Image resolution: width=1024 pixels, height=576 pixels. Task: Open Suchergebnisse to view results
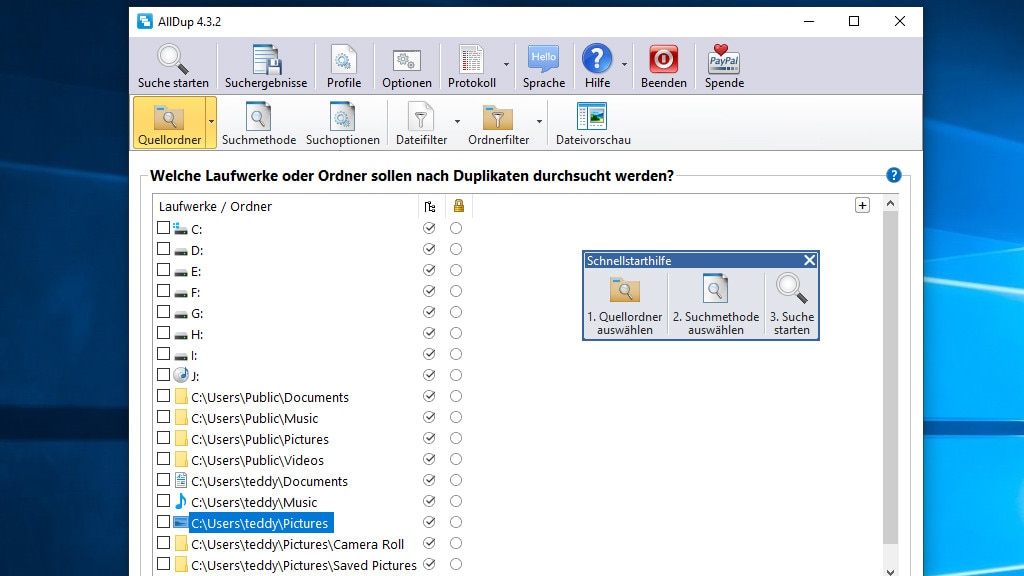[x=265, y=64]
